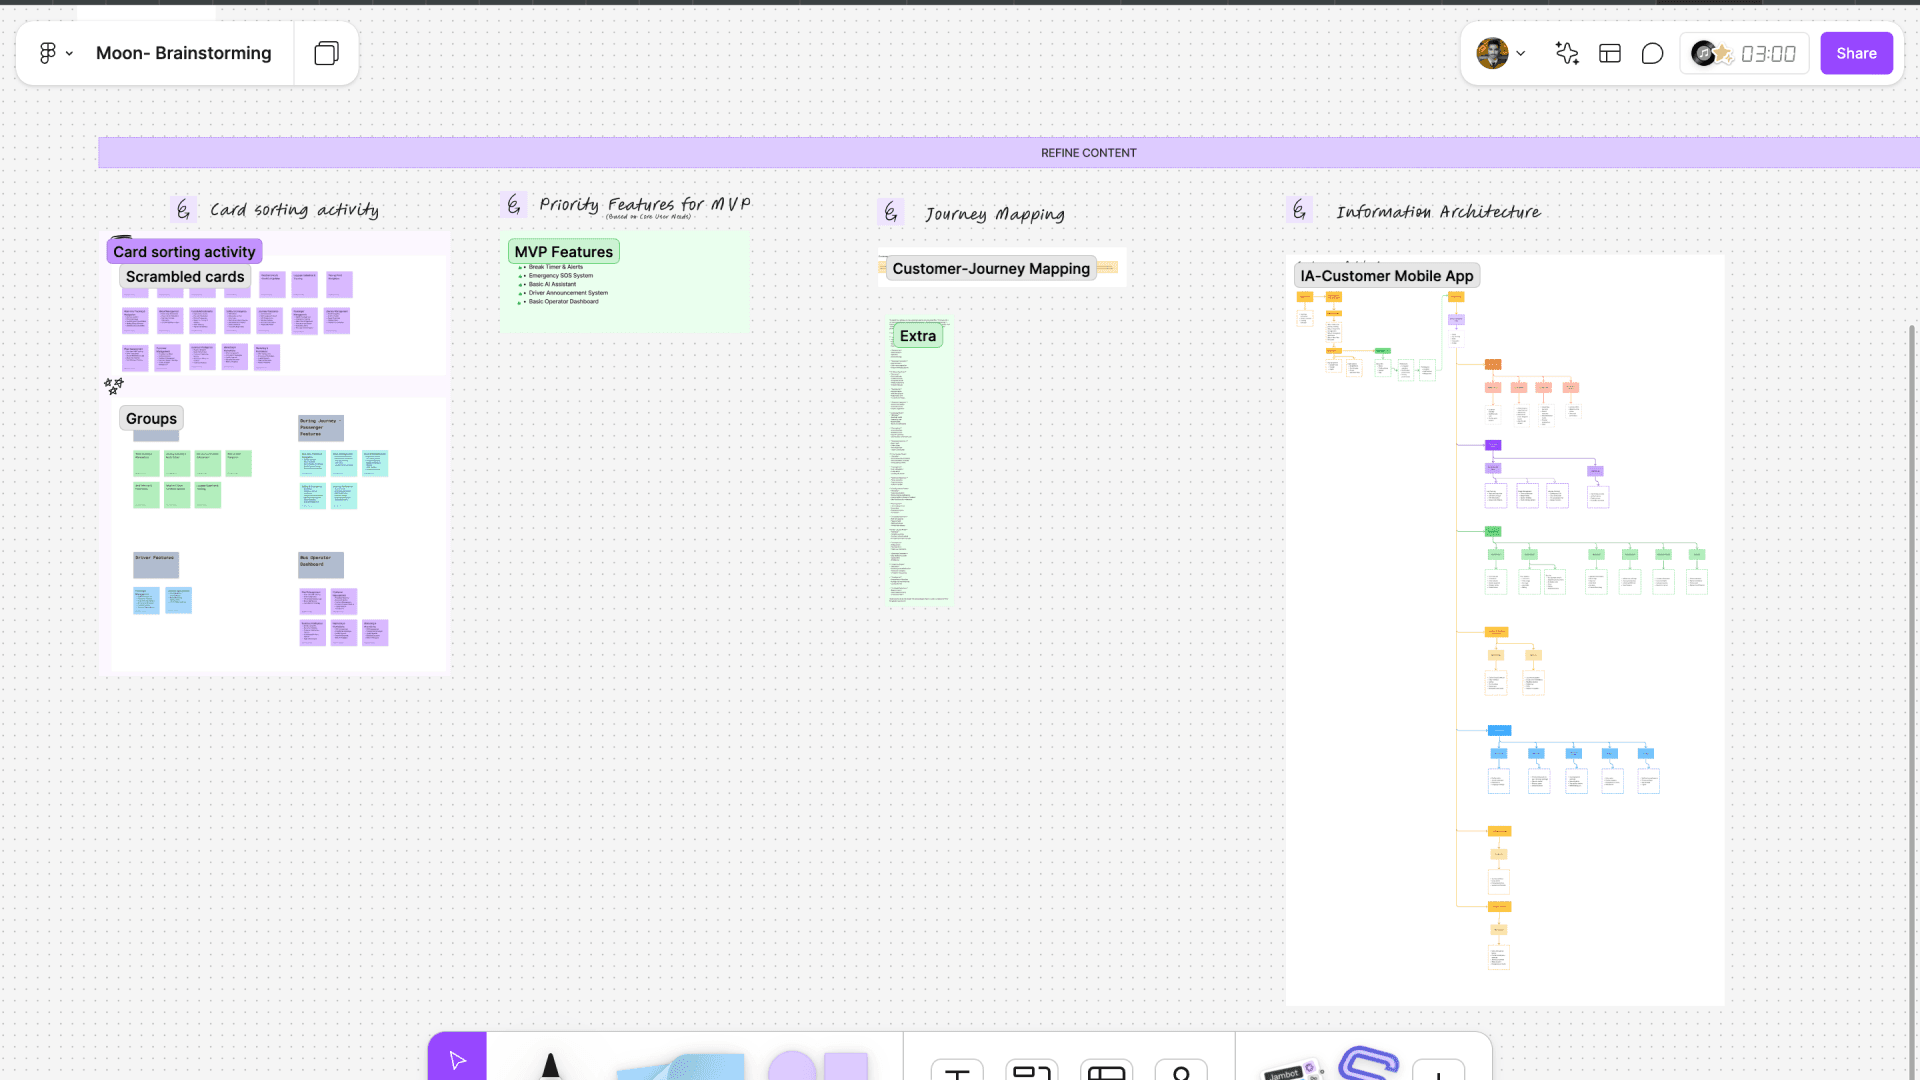Viewport: 1920px width, 1080px height.
Task: Select the Customer-Journey Mapping section label
Action: (x=990, y=268)
